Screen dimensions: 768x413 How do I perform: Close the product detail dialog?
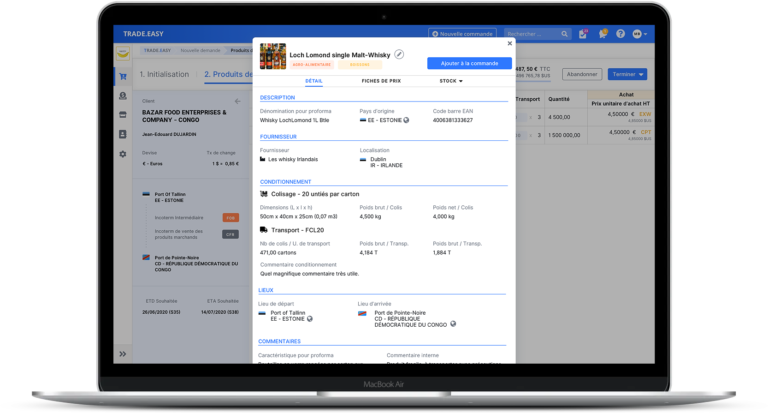click(x=509, y=44)
